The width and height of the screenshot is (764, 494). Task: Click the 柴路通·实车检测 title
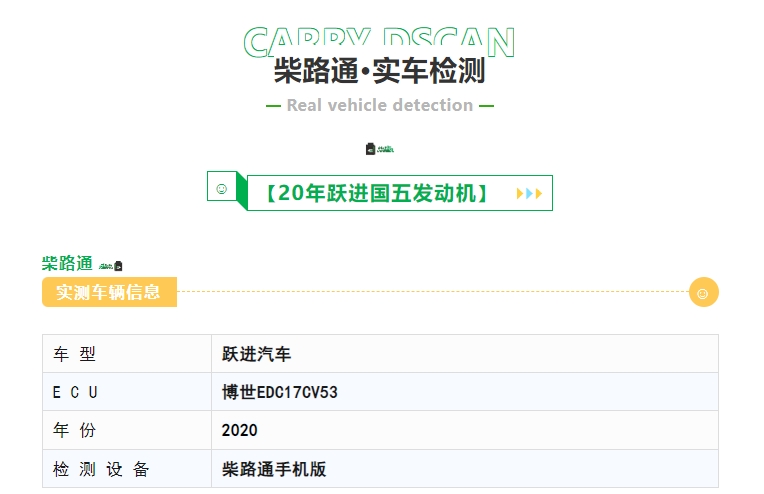pos(380,71)
